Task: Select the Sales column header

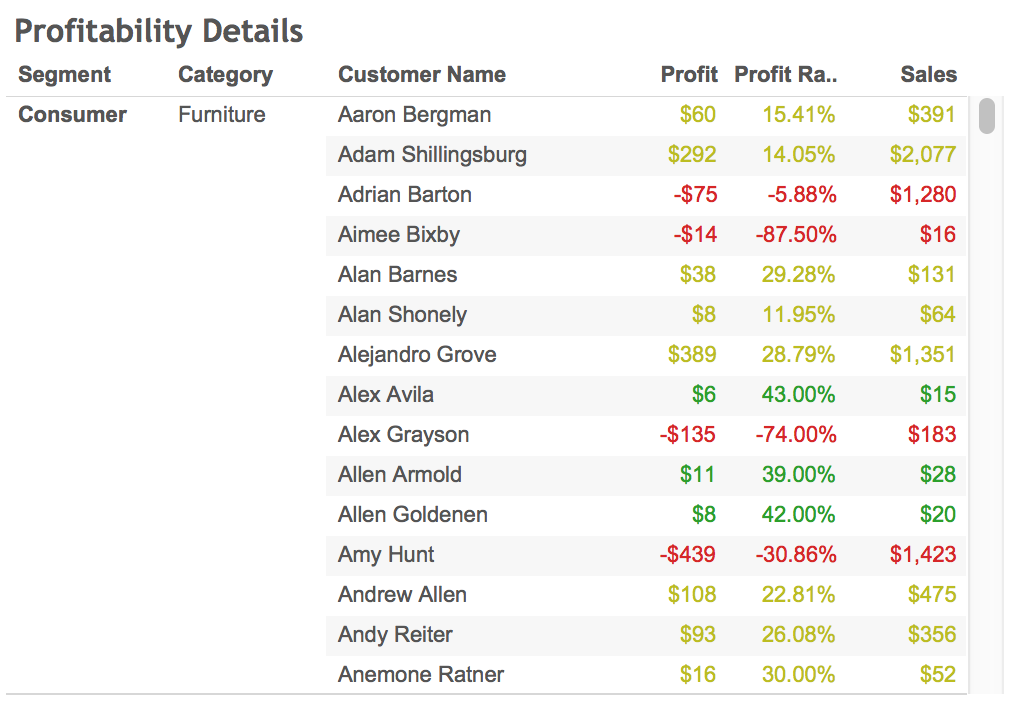Action: (928, 75)
